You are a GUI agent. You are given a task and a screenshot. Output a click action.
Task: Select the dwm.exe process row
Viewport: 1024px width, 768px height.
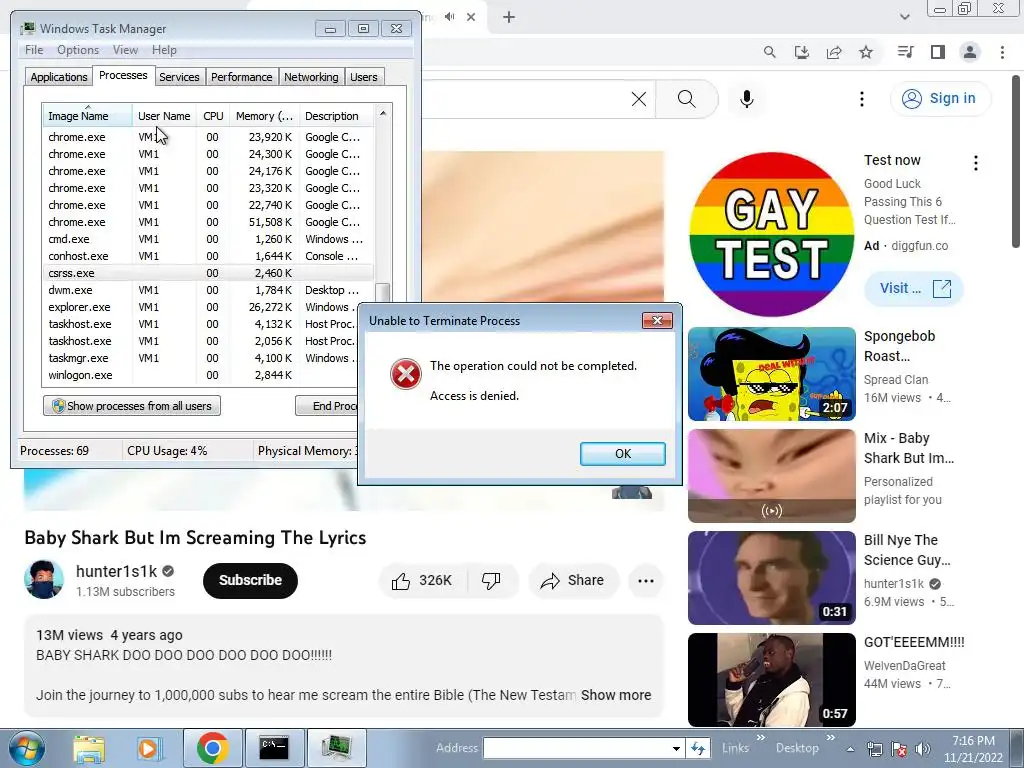209,290
